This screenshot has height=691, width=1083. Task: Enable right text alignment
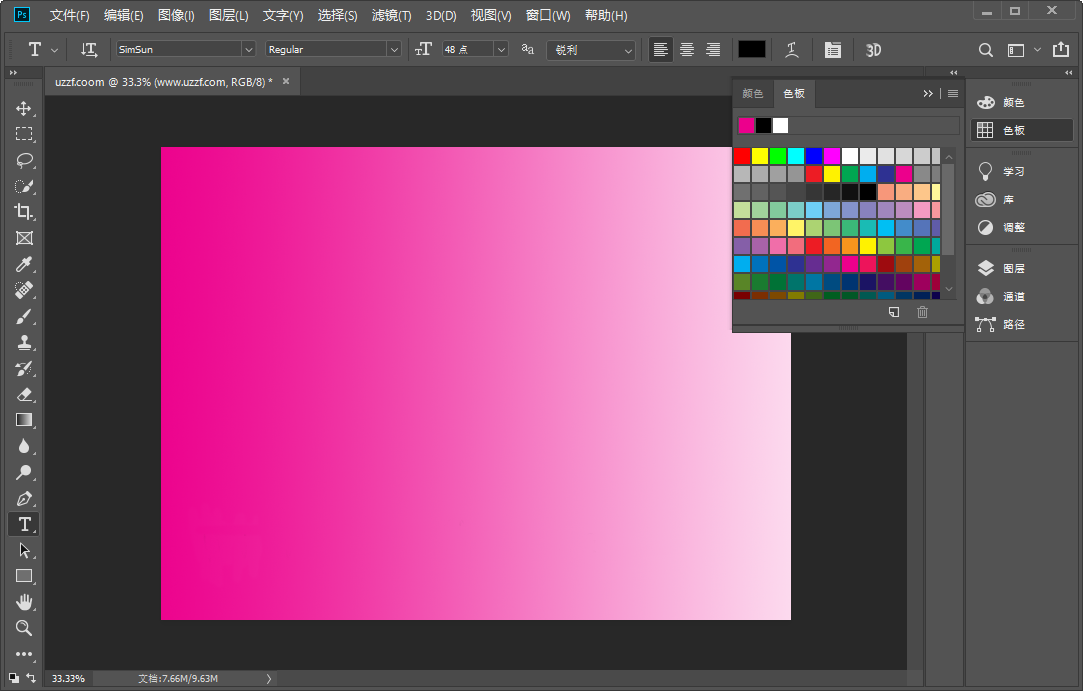click(713, 49)
